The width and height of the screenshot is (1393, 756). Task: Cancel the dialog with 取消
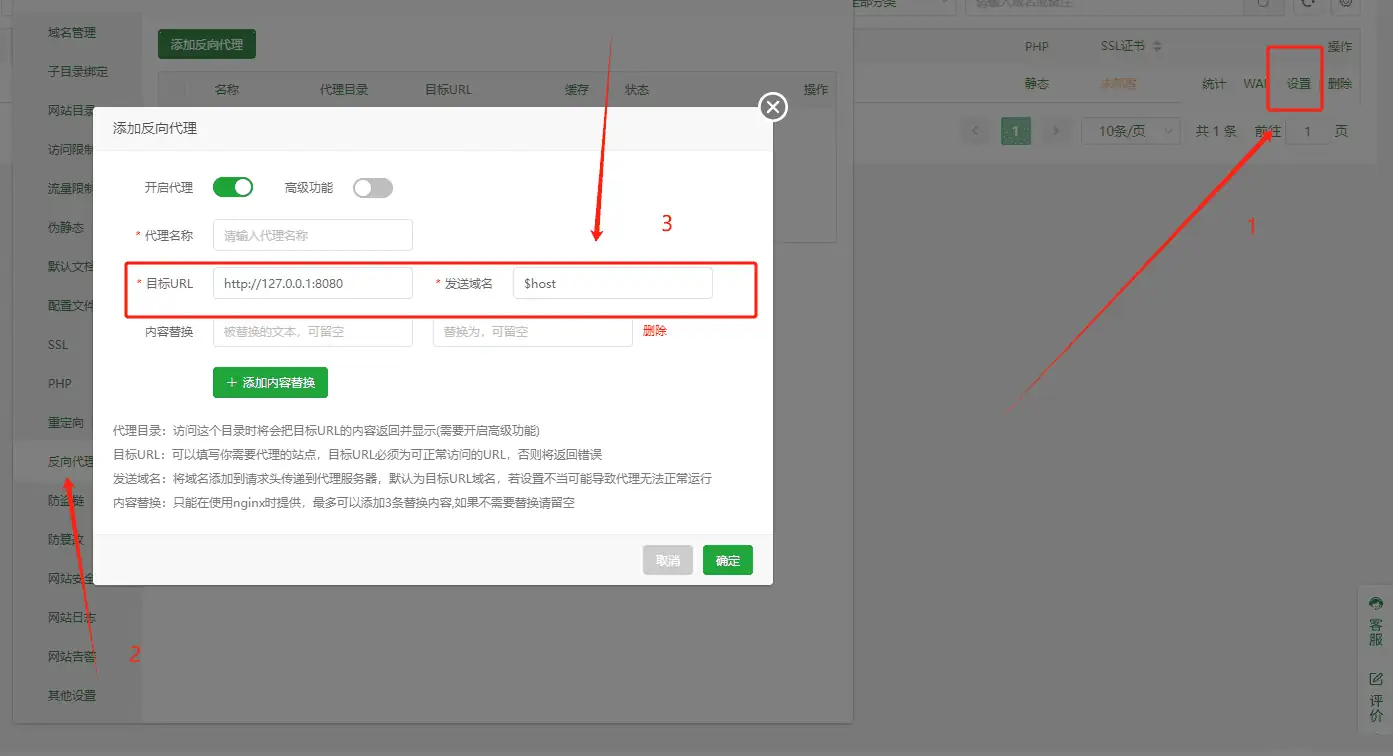(667, 560)
